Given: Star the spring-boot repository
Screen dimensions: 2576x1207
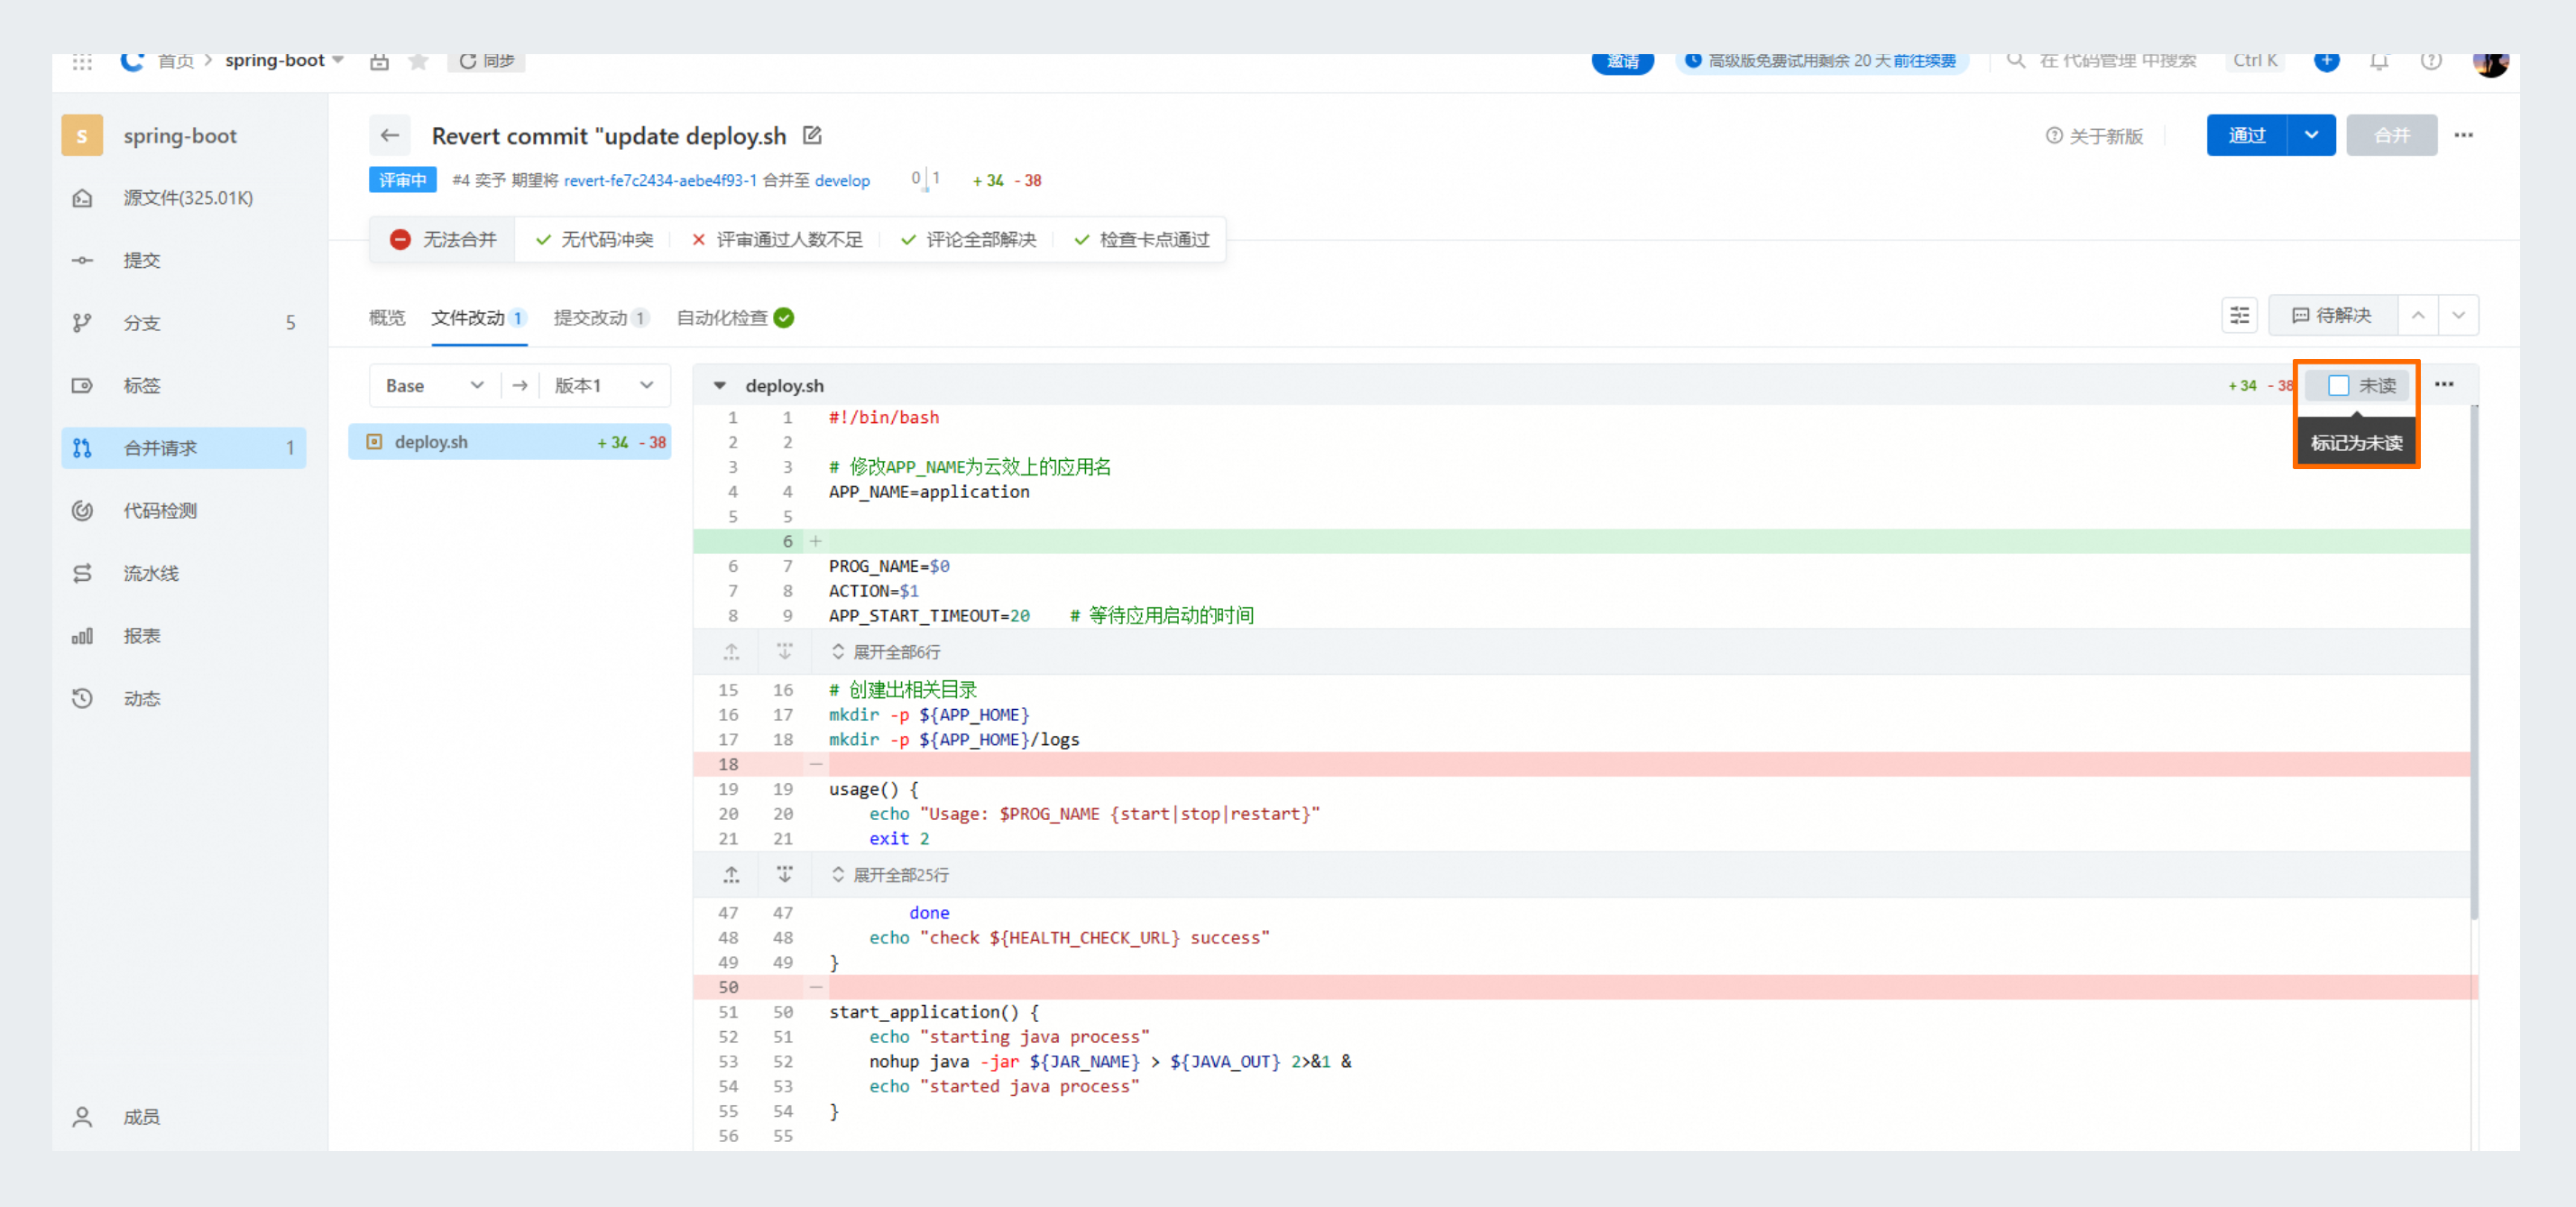Looking at the screenshot, I should 419,61.
